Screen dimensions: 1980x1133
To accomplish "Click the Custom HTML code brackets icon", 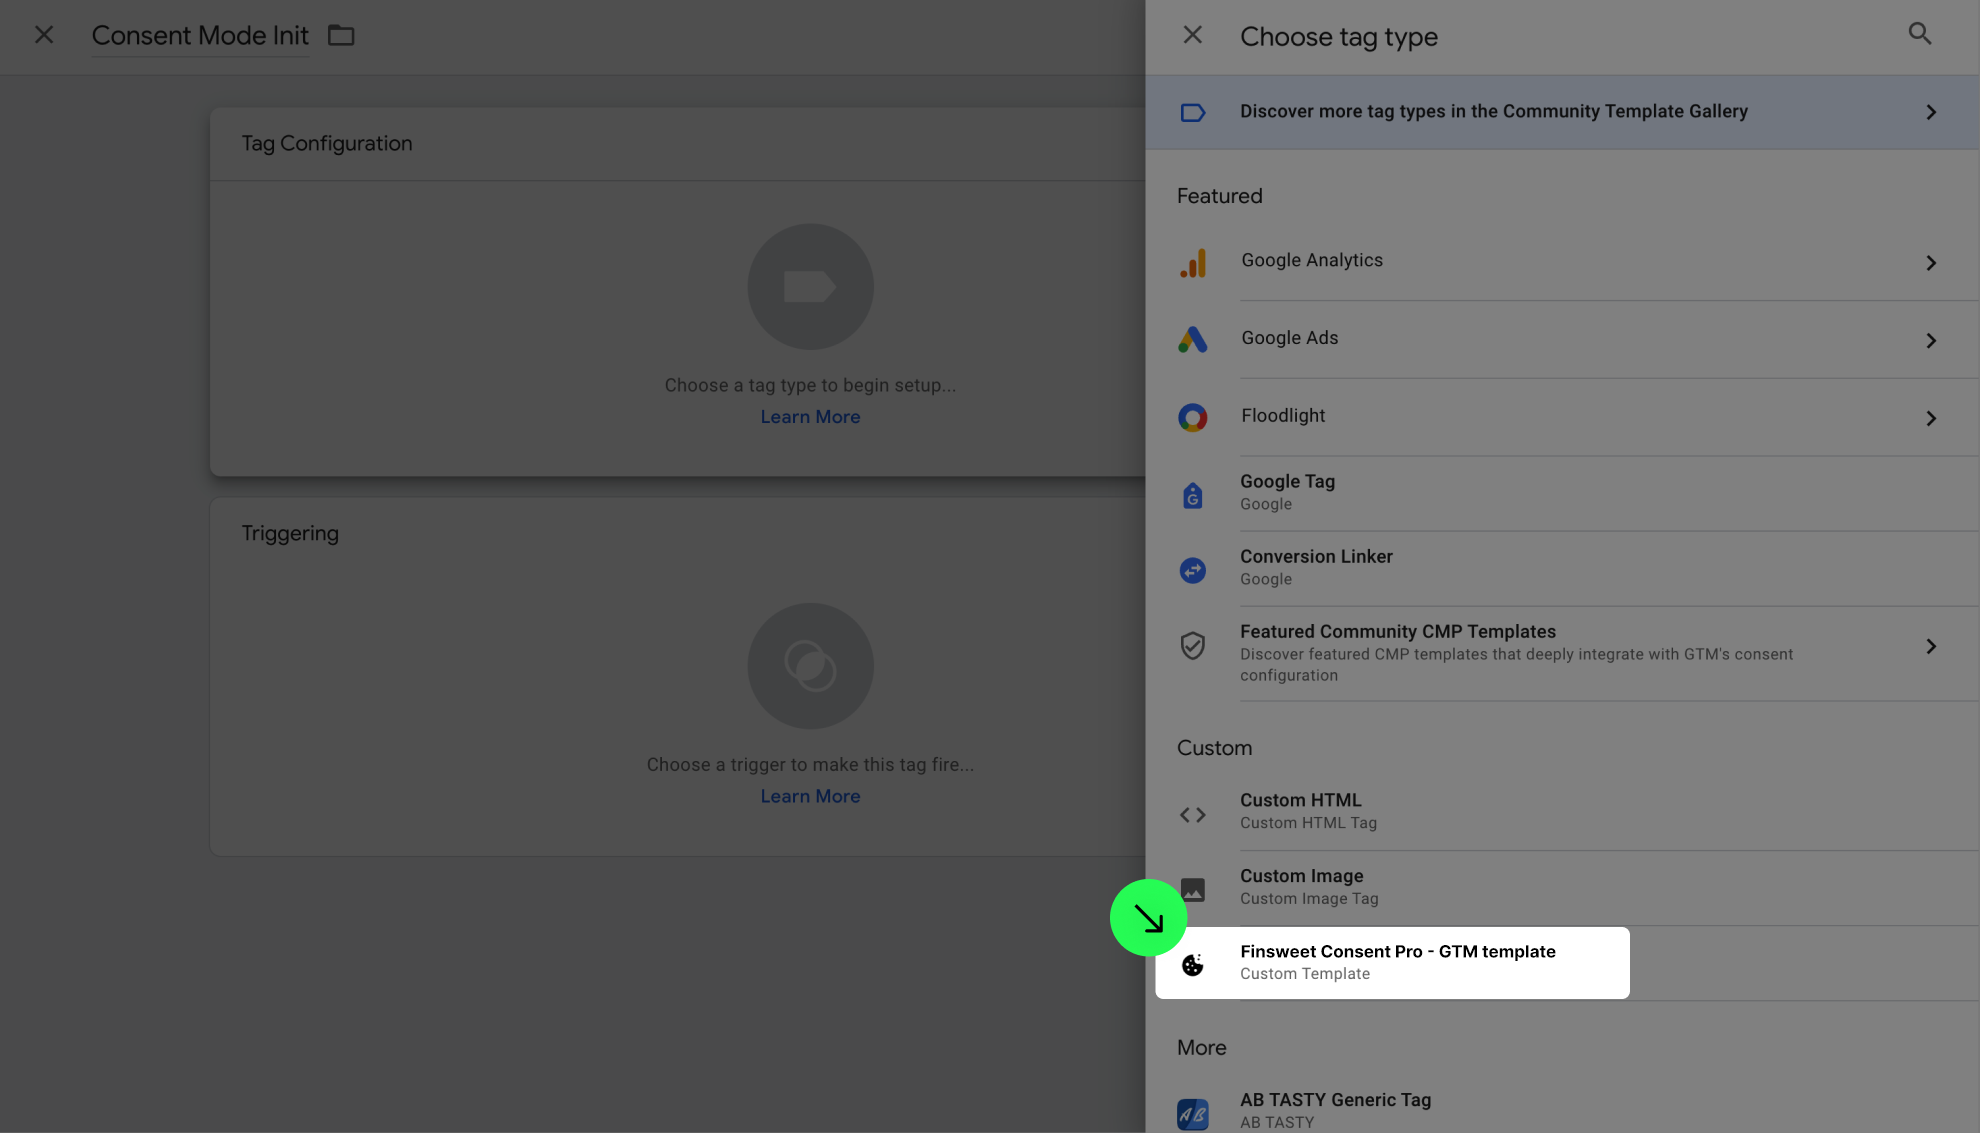I will pyautogui.click(x=1192, y=815).
